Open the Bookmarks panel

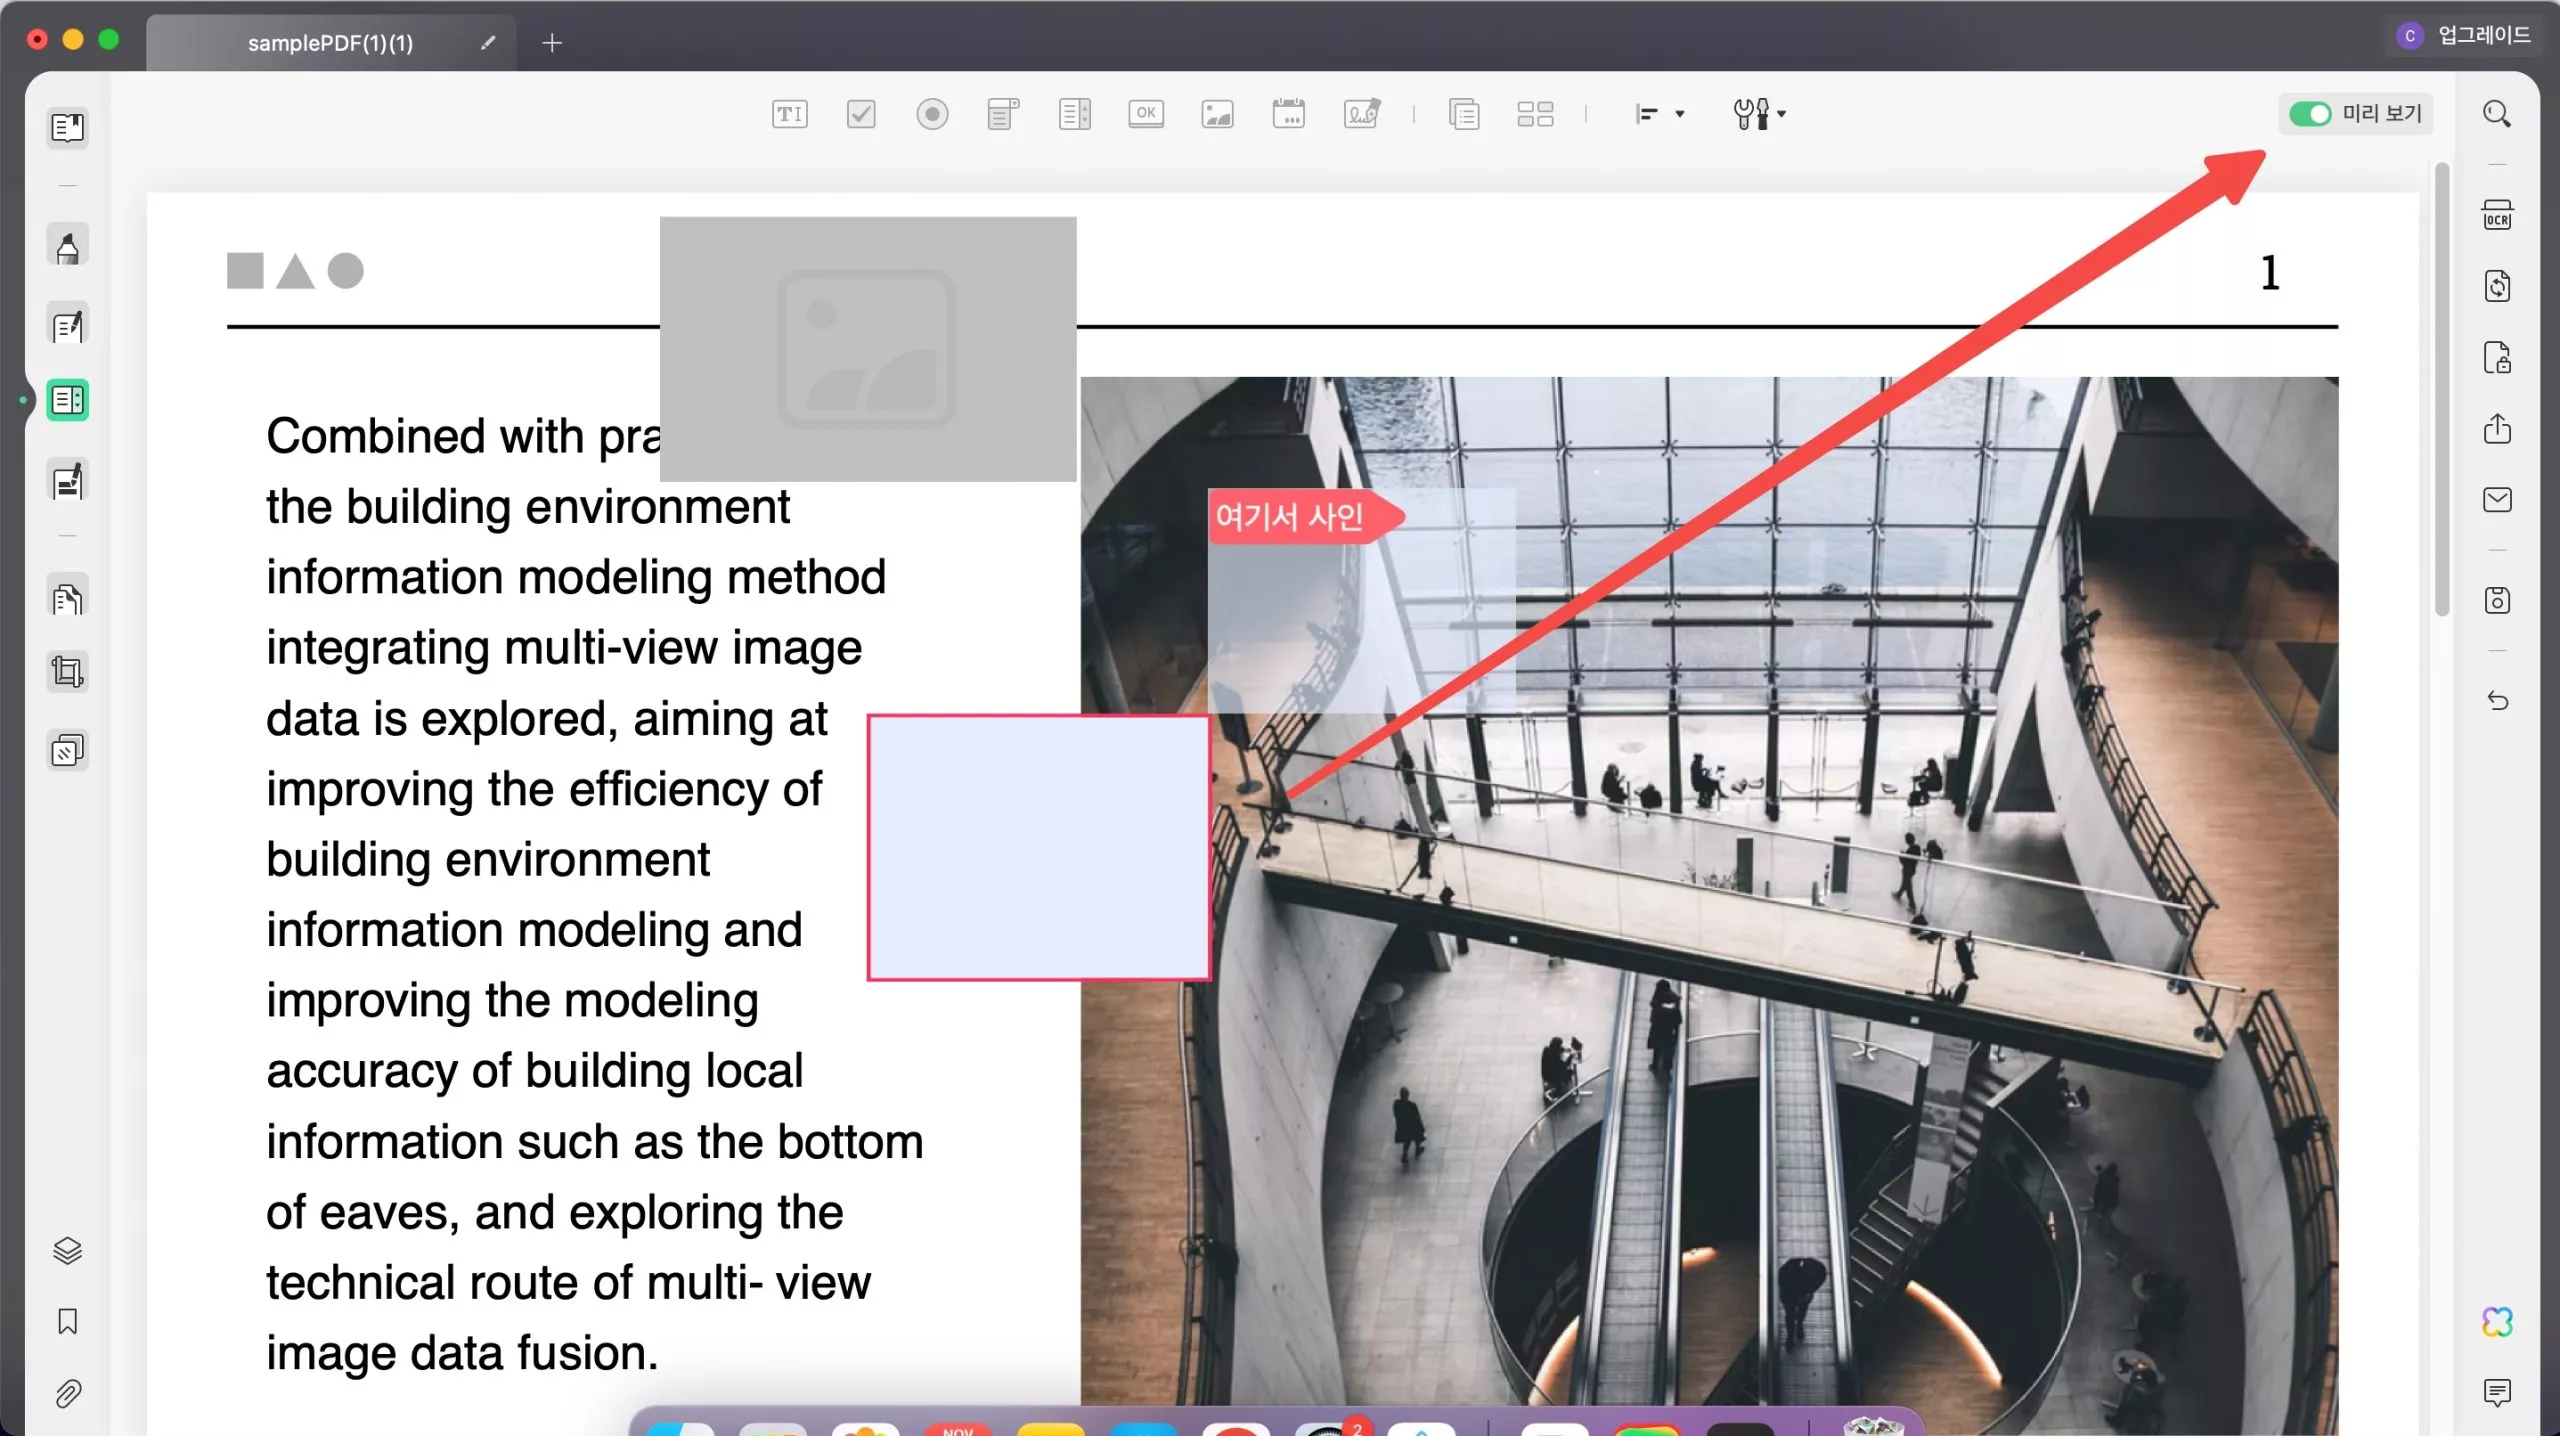coord(67,1321)
